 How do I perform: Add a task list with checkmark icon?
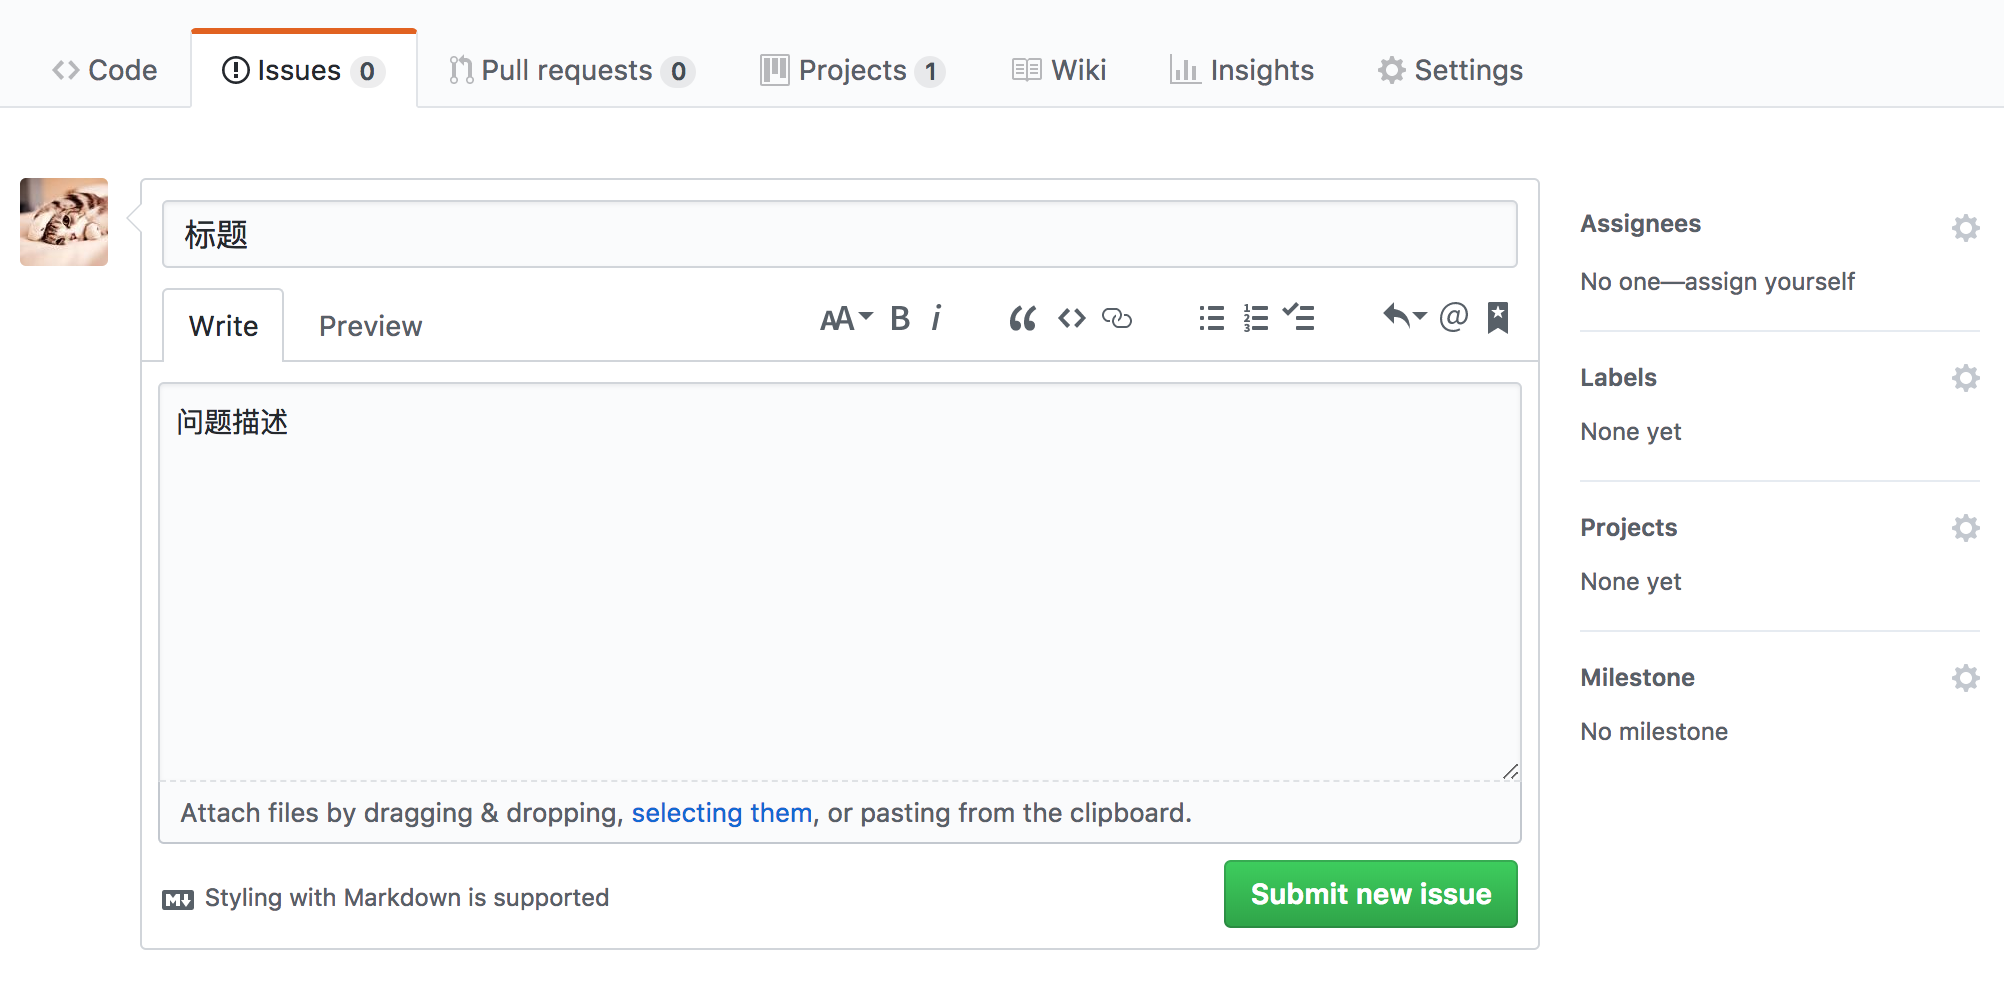pos(1299,319)
